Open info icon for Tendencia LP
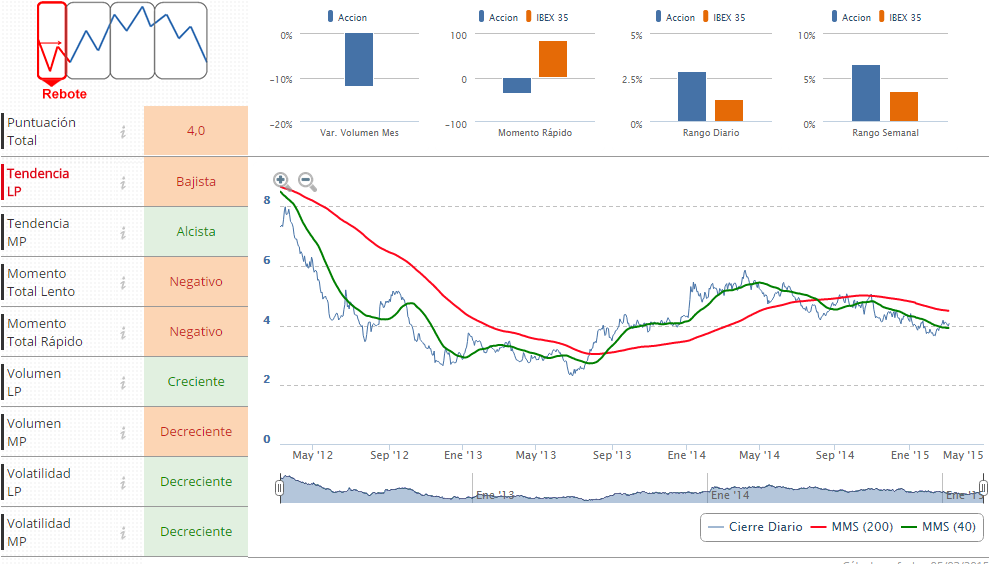Viewport: 990px width, 564px height. click(123, 182)
